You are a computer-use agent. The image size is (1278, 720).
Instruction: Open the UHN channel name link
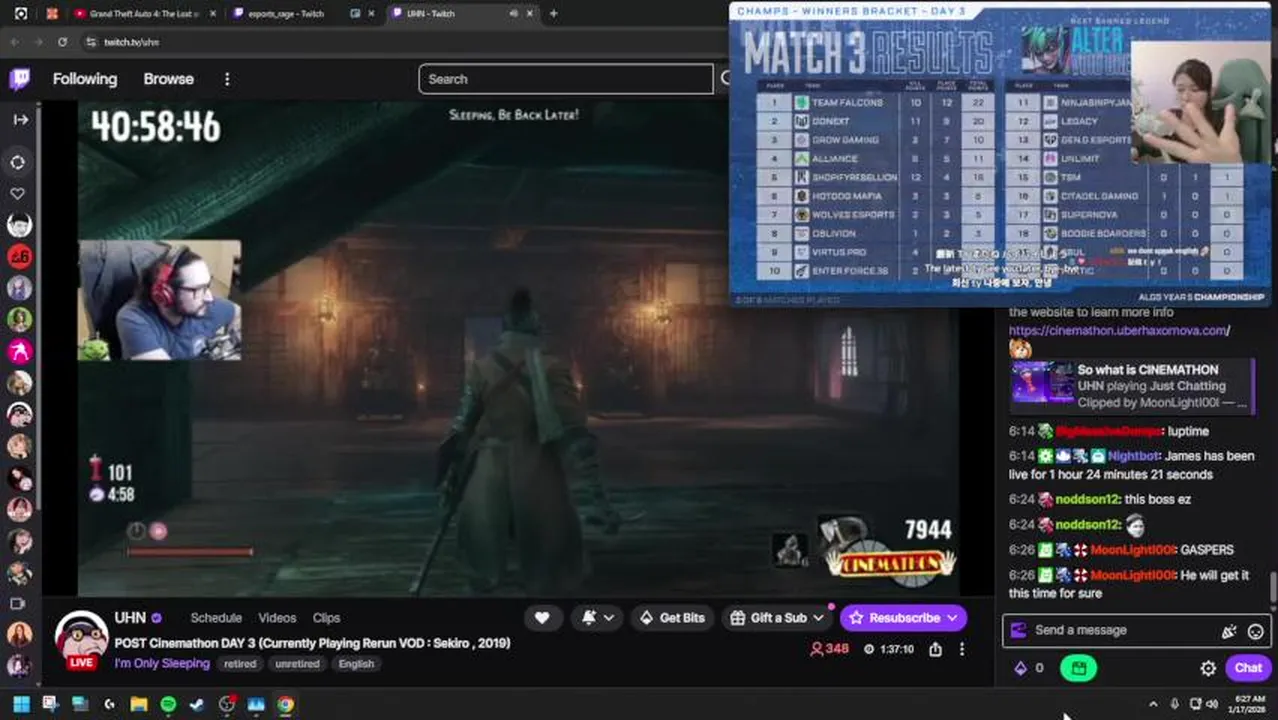pos(130,618)
